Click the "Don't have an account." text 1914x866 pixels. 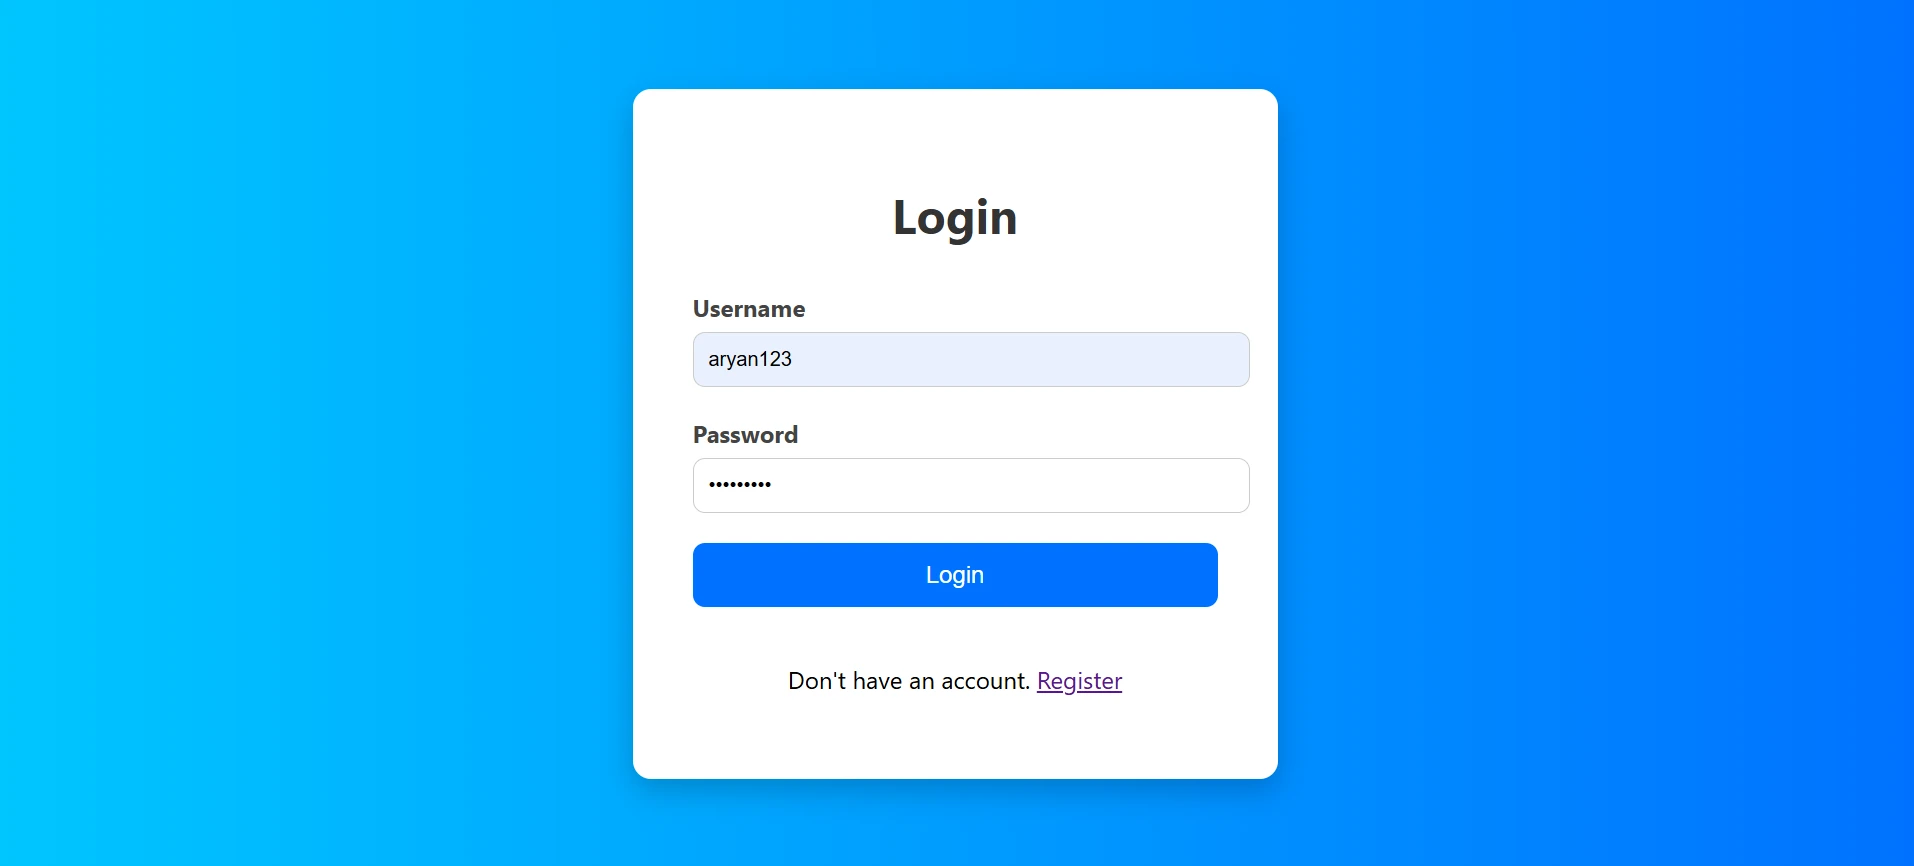tap(909, 681)
